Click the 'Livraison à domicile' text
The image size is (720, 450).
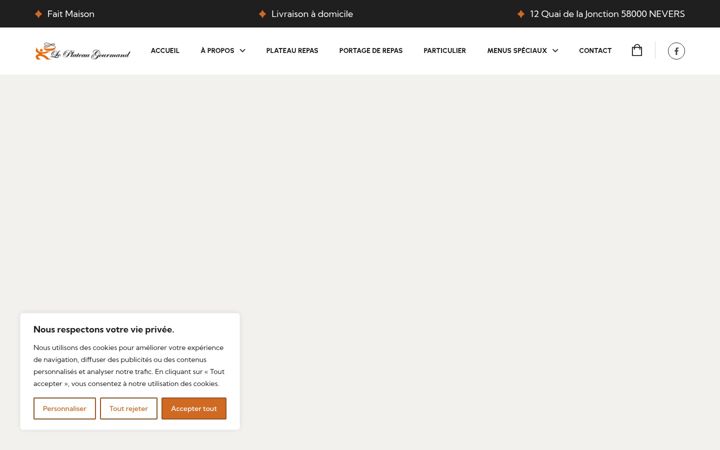coord(312,14)
